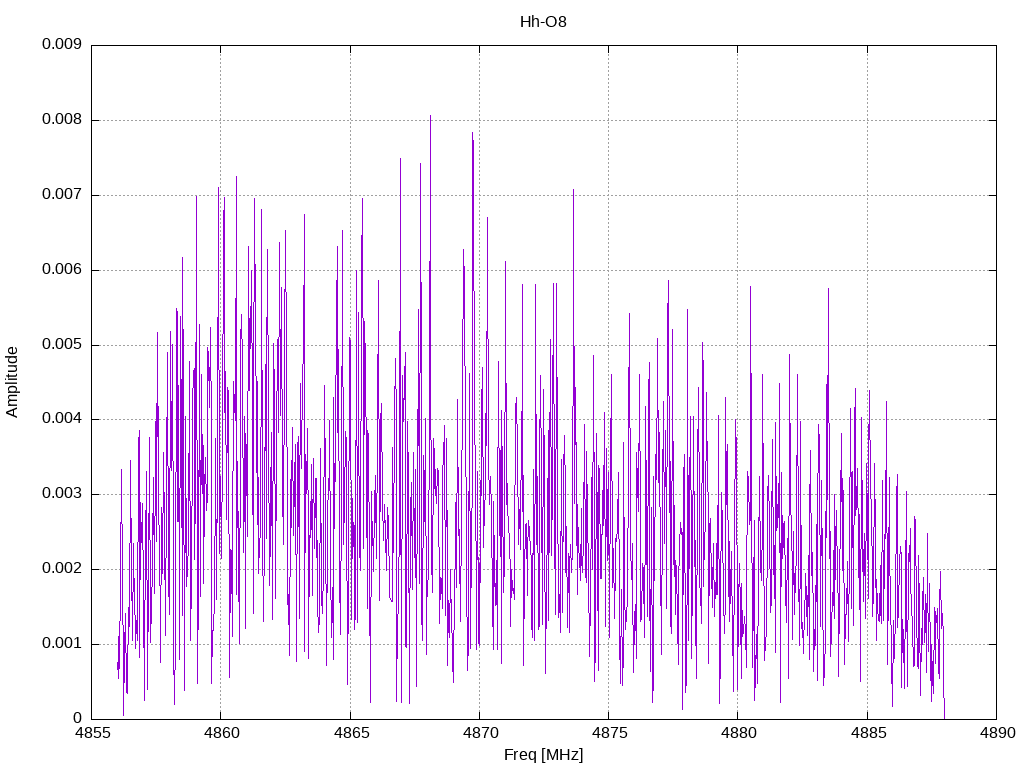Click the 0.005 y-axis tick label
1024x768 pixels.
click(62, 344)
